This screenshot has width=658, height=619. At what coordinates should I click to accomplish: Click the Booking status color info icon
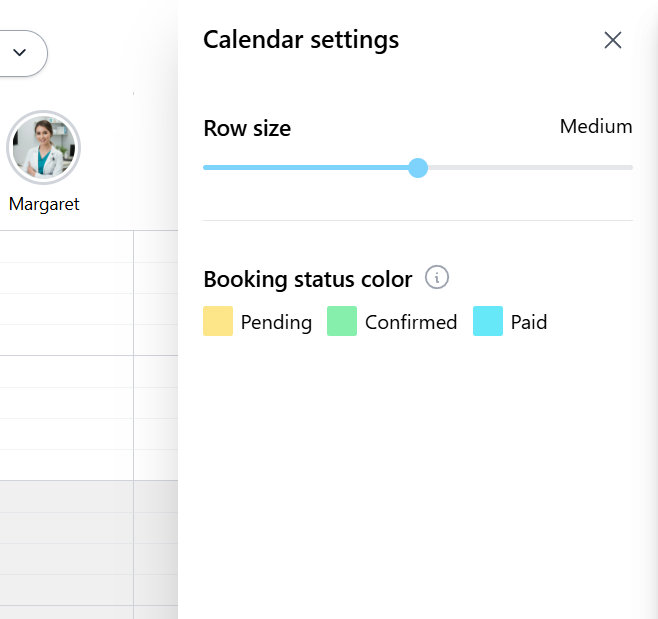437,277
